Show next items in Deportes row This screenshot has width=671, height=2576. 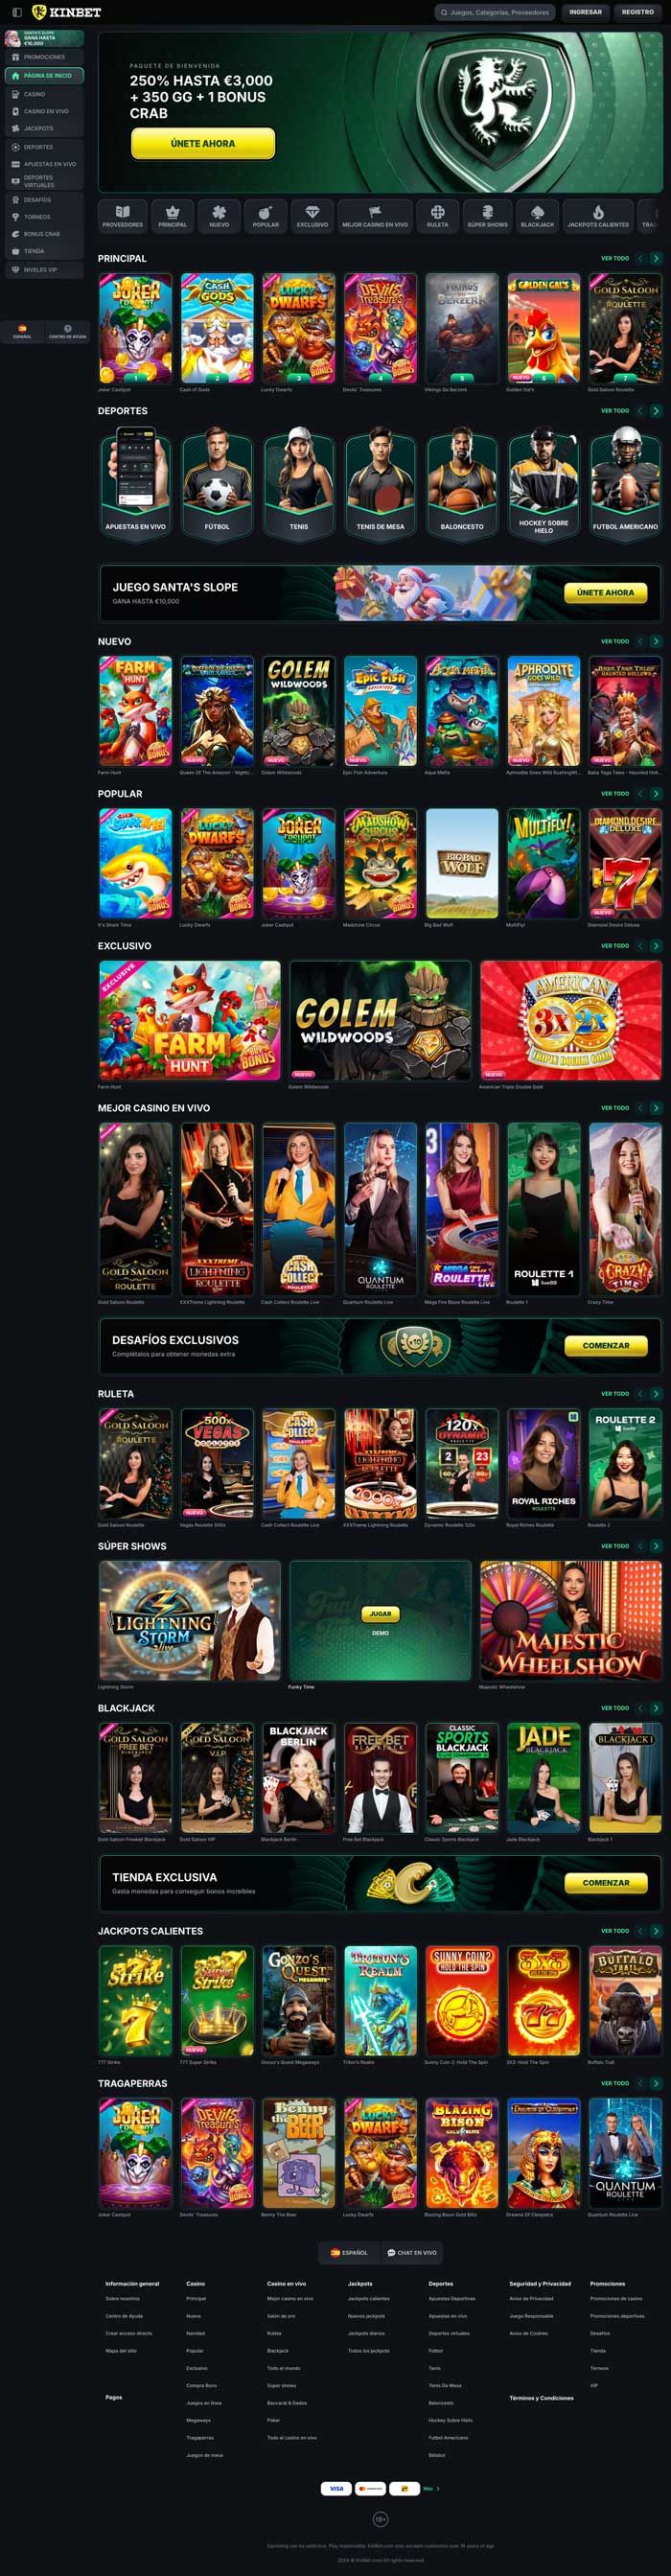(656, 411)
